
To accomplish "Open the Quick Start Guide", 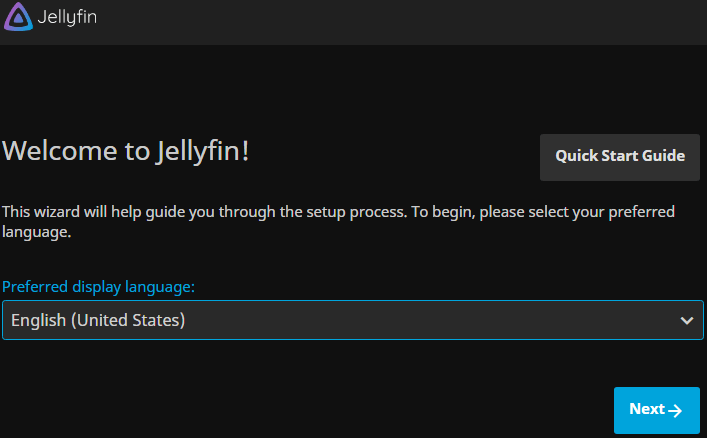I will 620,156.
